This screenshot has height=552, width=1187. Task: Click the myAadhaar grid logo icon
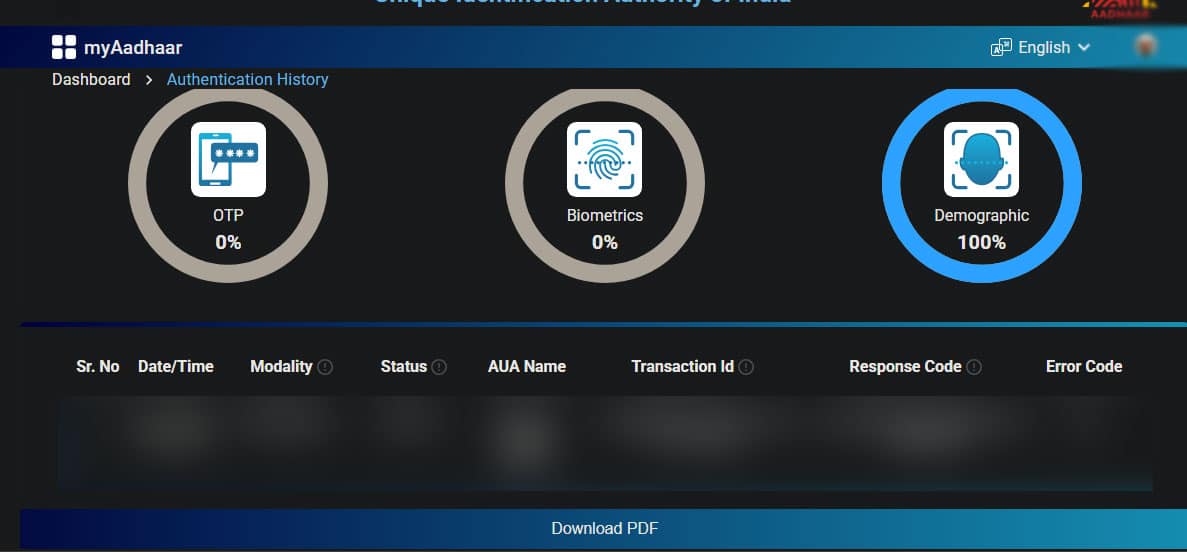click(x=64, y=47)
